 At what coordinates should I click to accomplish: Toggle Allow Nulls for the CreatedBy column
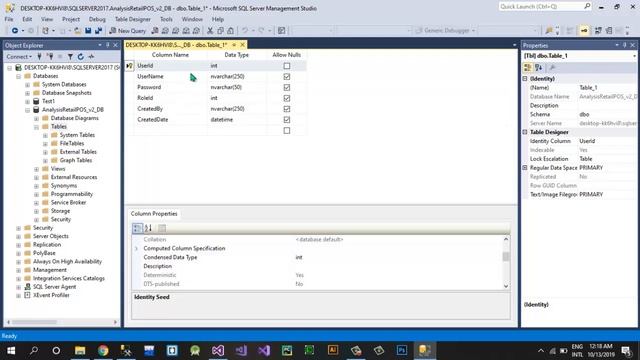[x=287, y=109]
